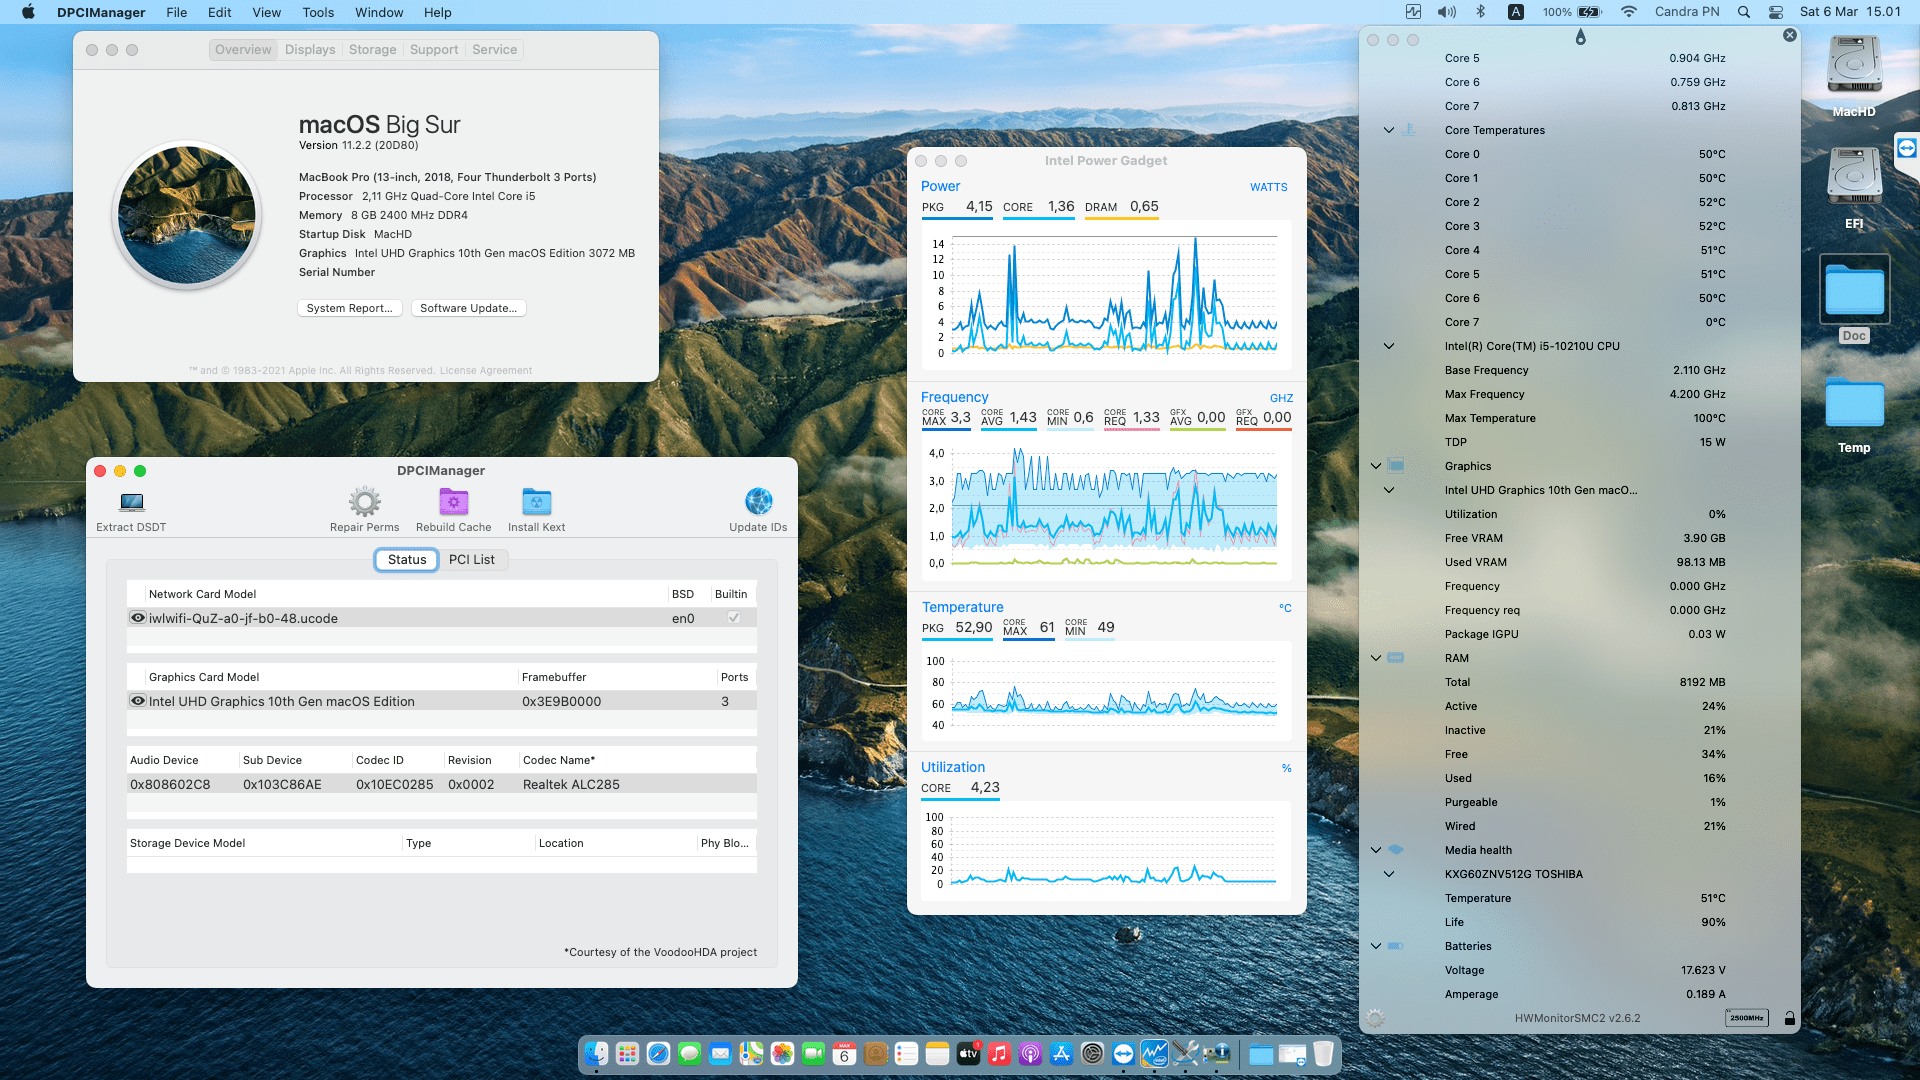Open the Temp folder on desktop
The image size is (1920, 1080).
(x=1854, y=403)
